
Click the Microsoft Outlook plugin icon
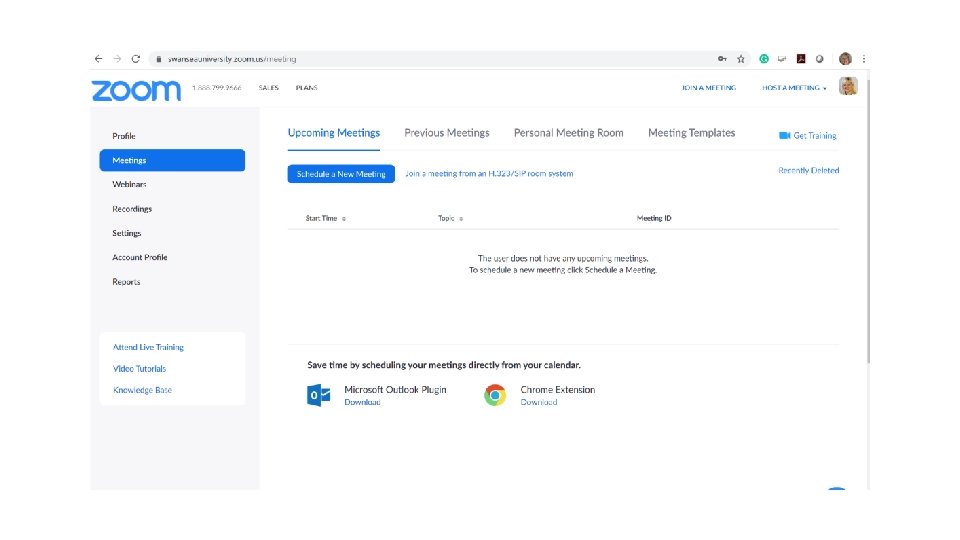318,395
